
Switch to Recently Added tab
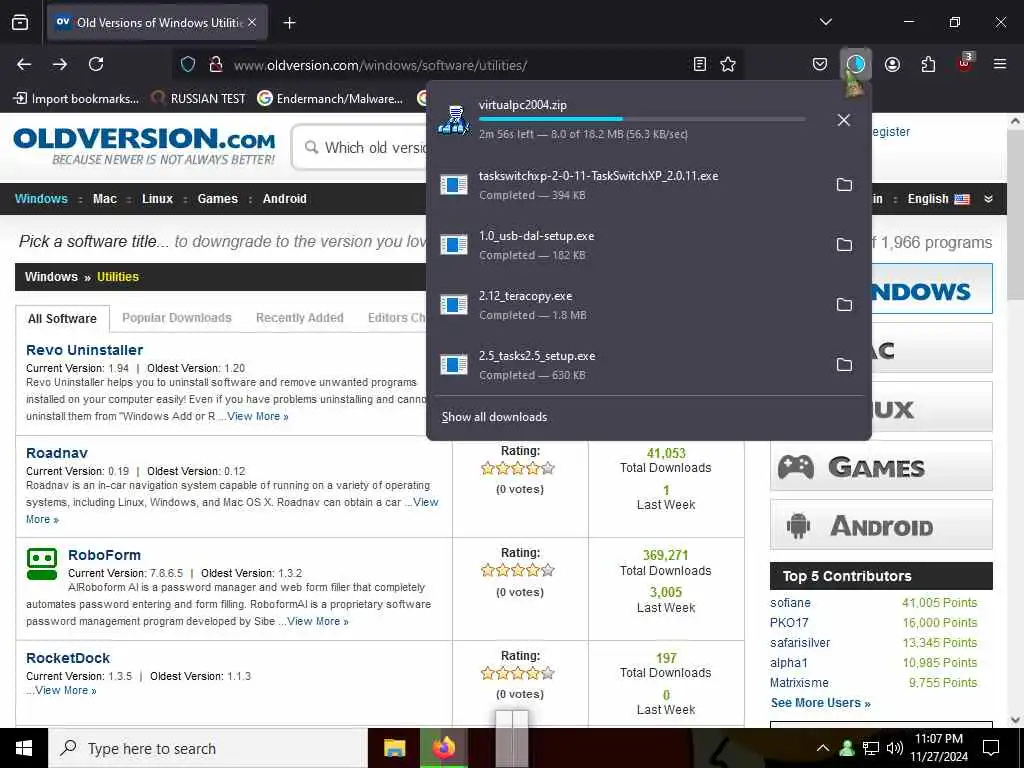300,318
